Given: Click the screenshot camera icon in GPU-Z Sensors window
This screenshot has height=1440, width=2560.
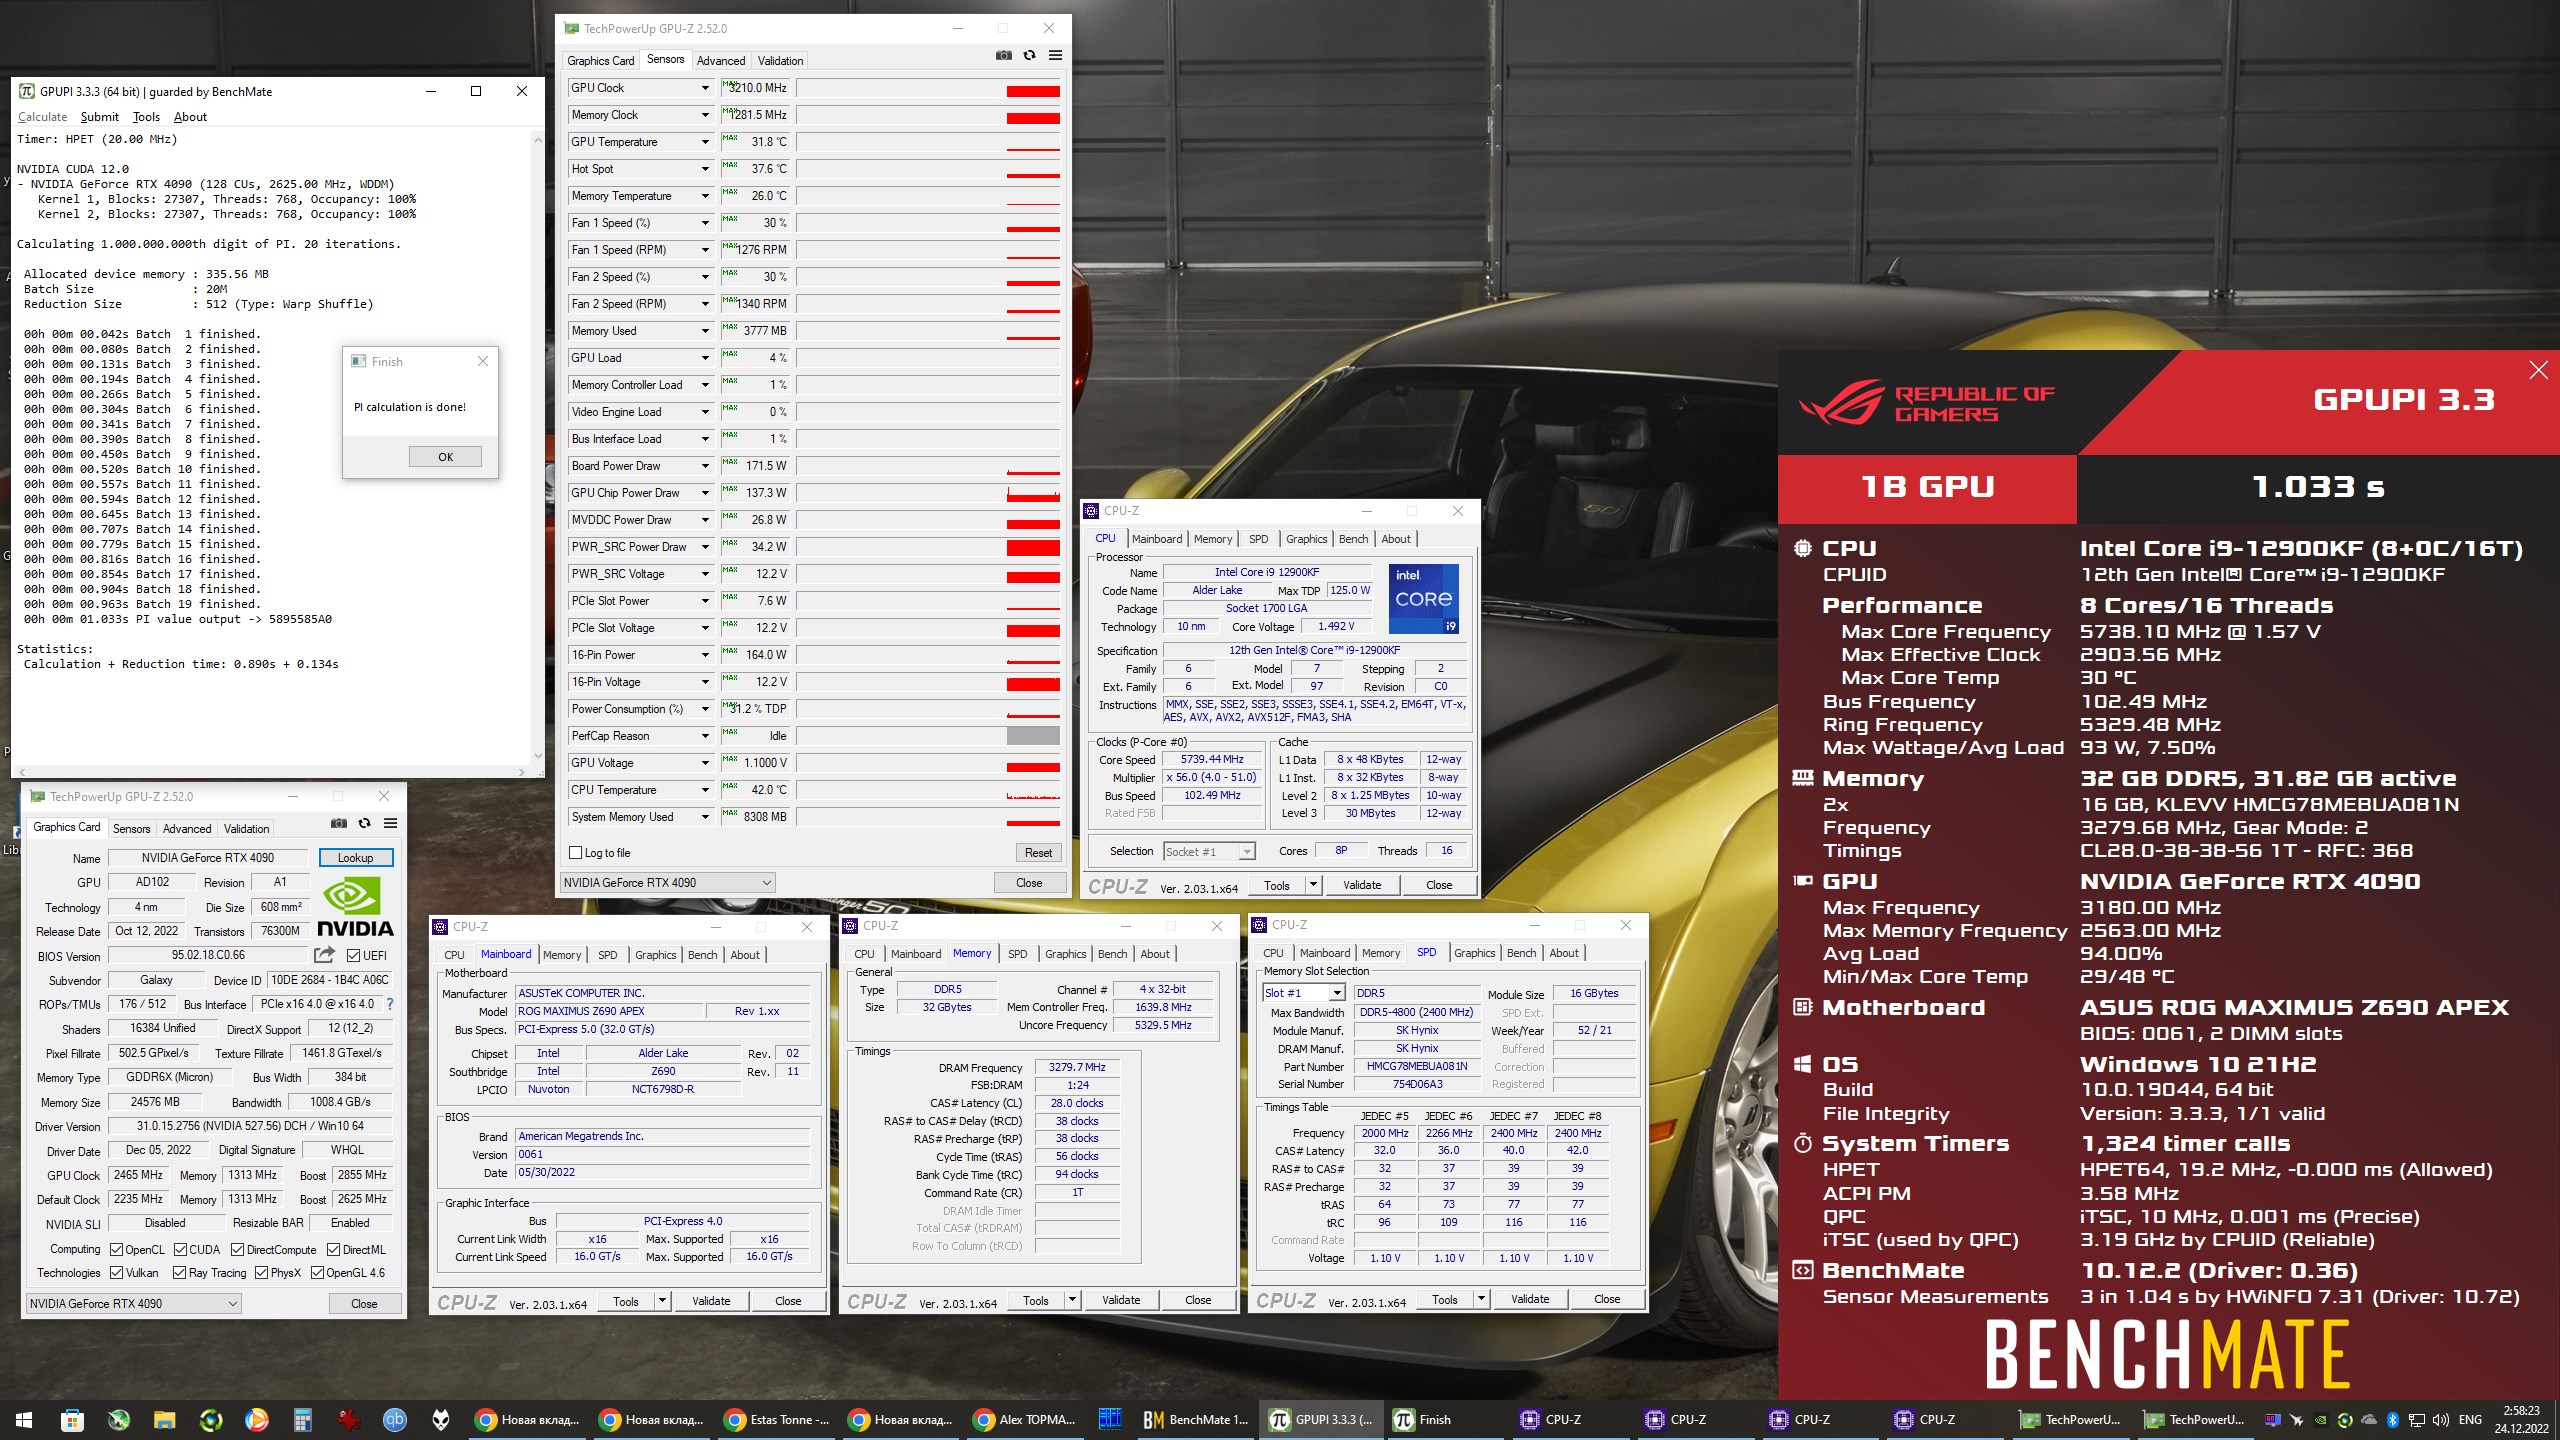Looking at the screenshot, I should click(1003, 56).
